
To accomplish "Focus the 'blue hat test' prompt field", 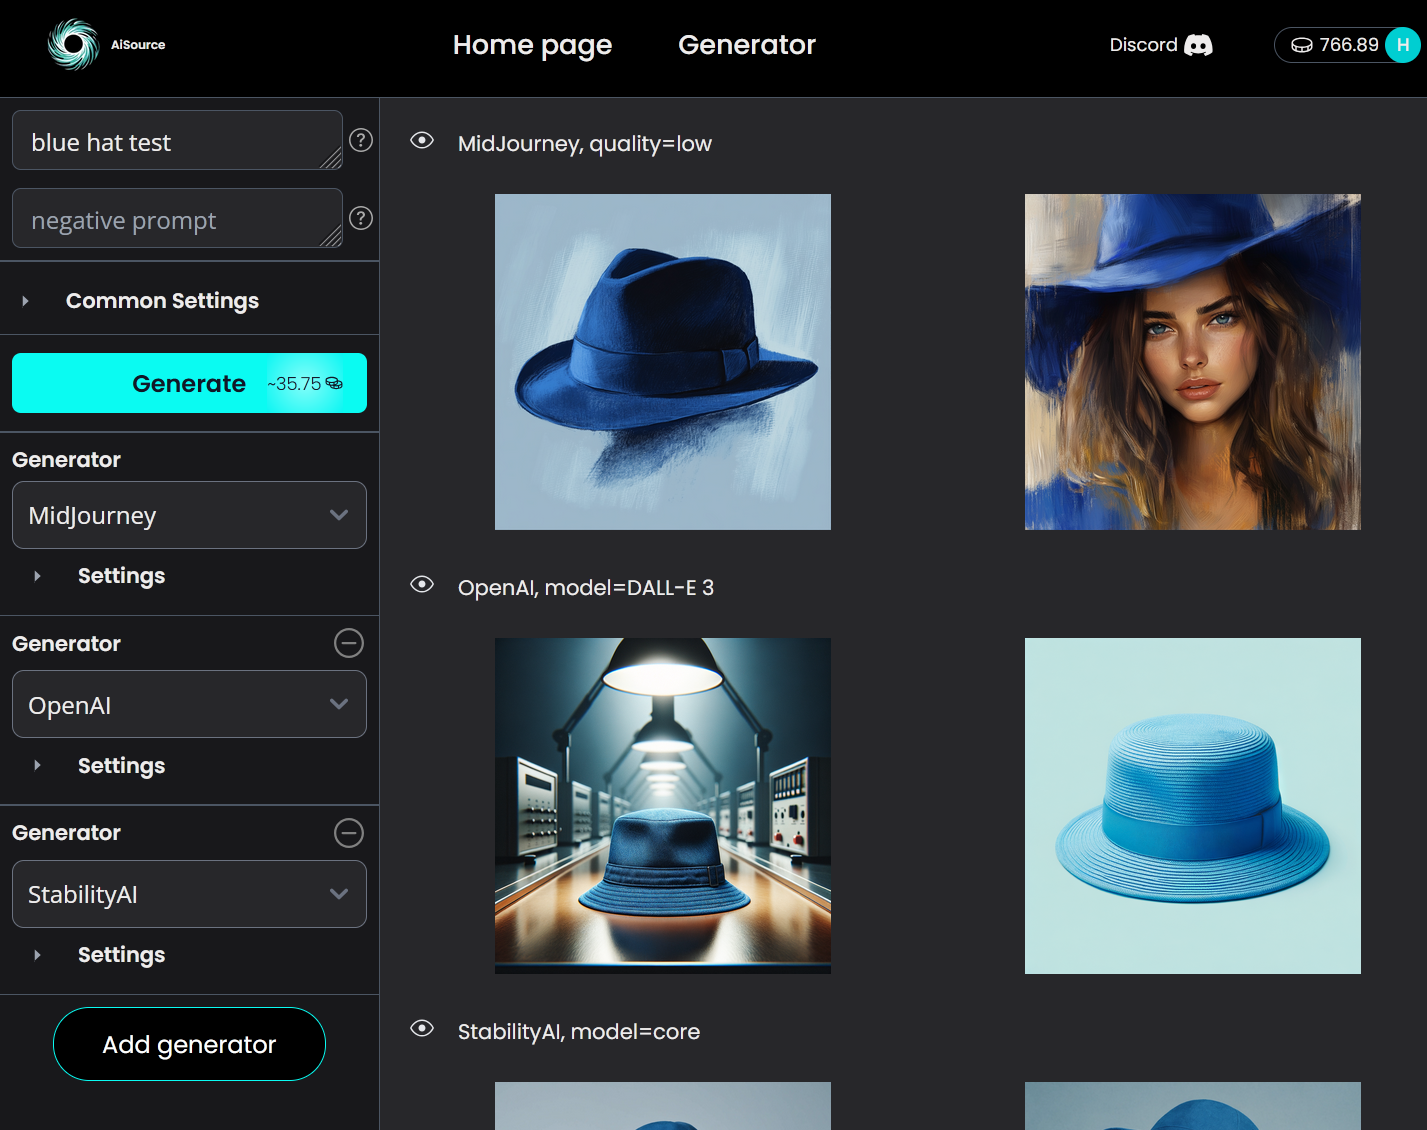I will click(x=177, y=140).
